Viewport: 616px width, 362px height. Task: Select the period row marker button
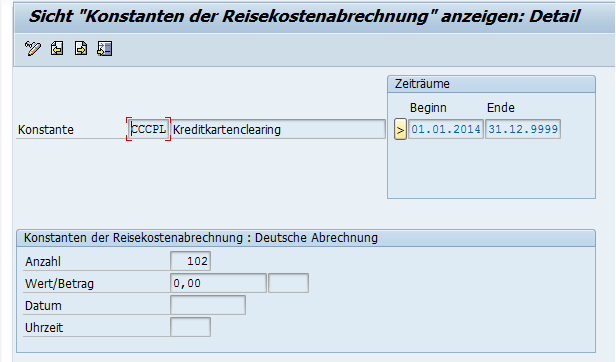(400, 130)
